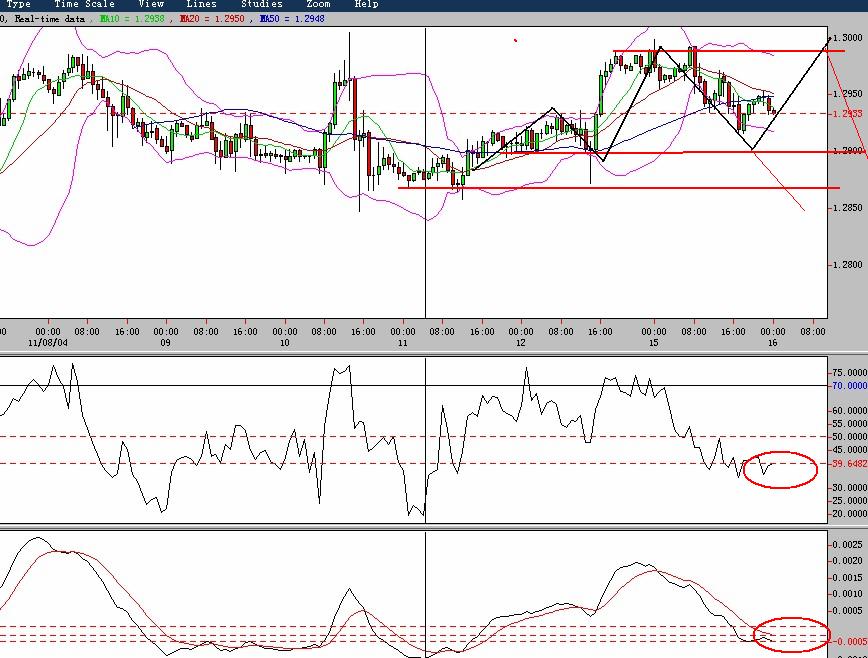
Task: Open the Zoom menu
Action: [x=318, y=4]
